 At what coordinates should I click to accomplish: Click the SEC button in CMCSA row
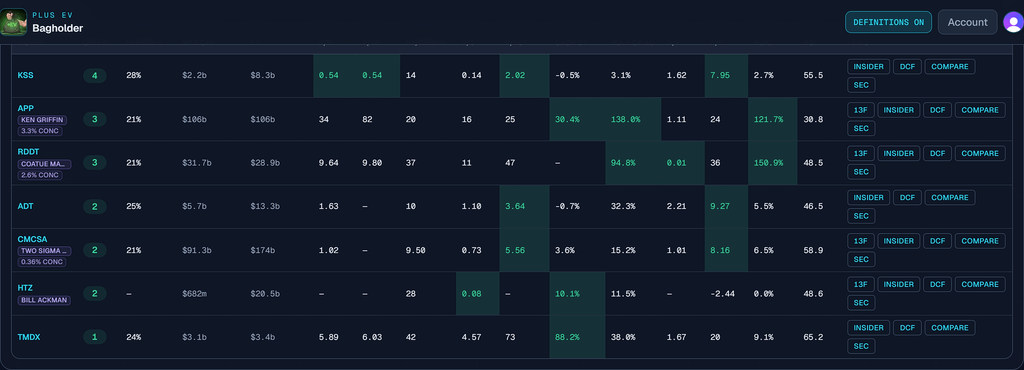pos(861,259)
